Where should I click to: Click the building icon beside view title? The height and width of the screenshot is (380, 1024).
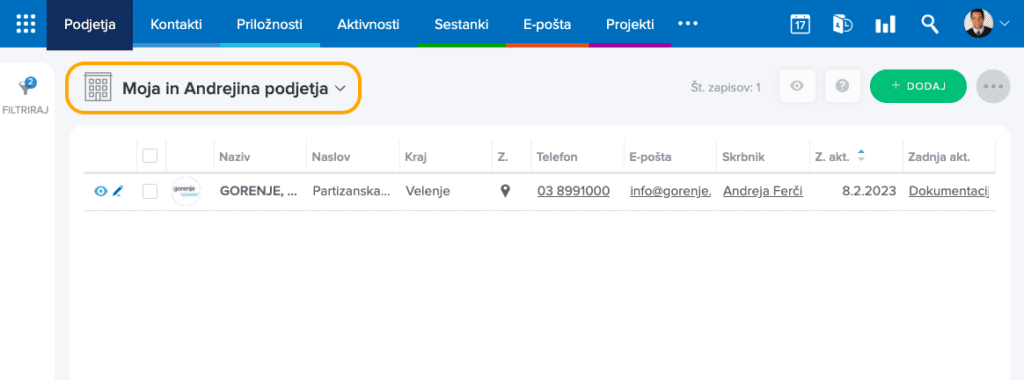tap(99, 88)
